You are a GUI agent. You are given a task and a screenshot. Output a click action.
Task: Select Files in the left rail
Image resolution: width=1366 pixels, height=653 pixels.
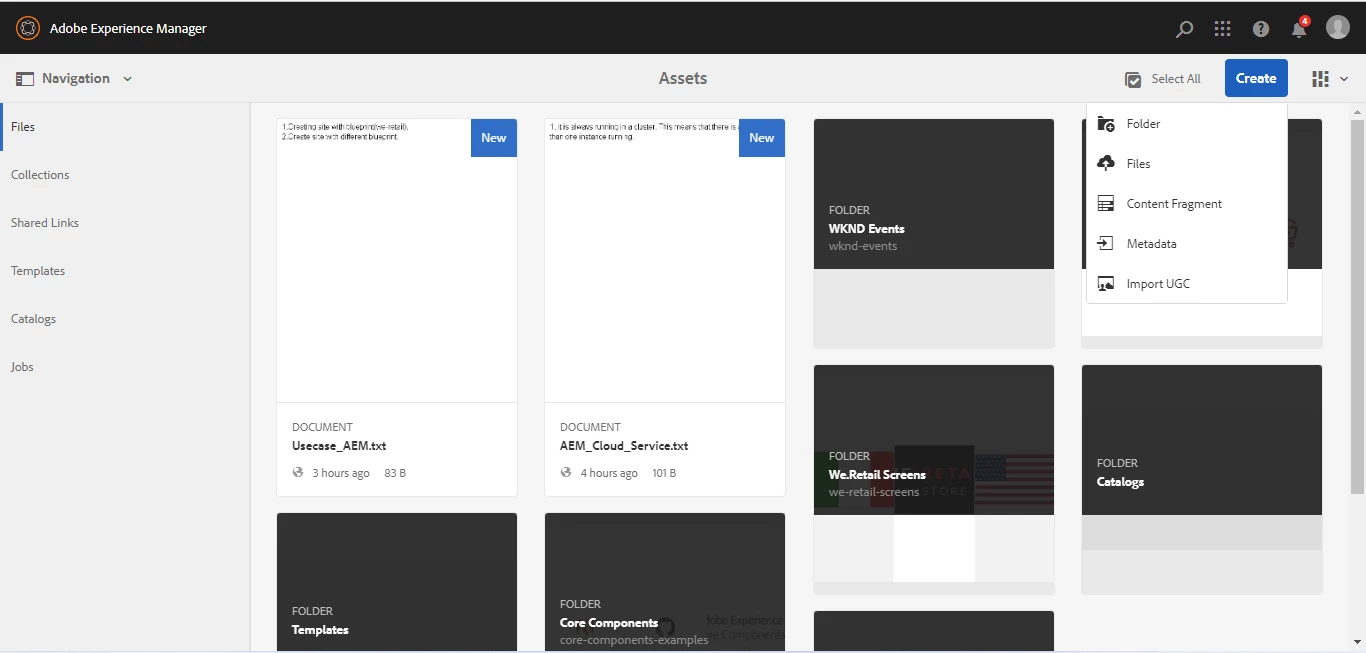click(125, 127)
